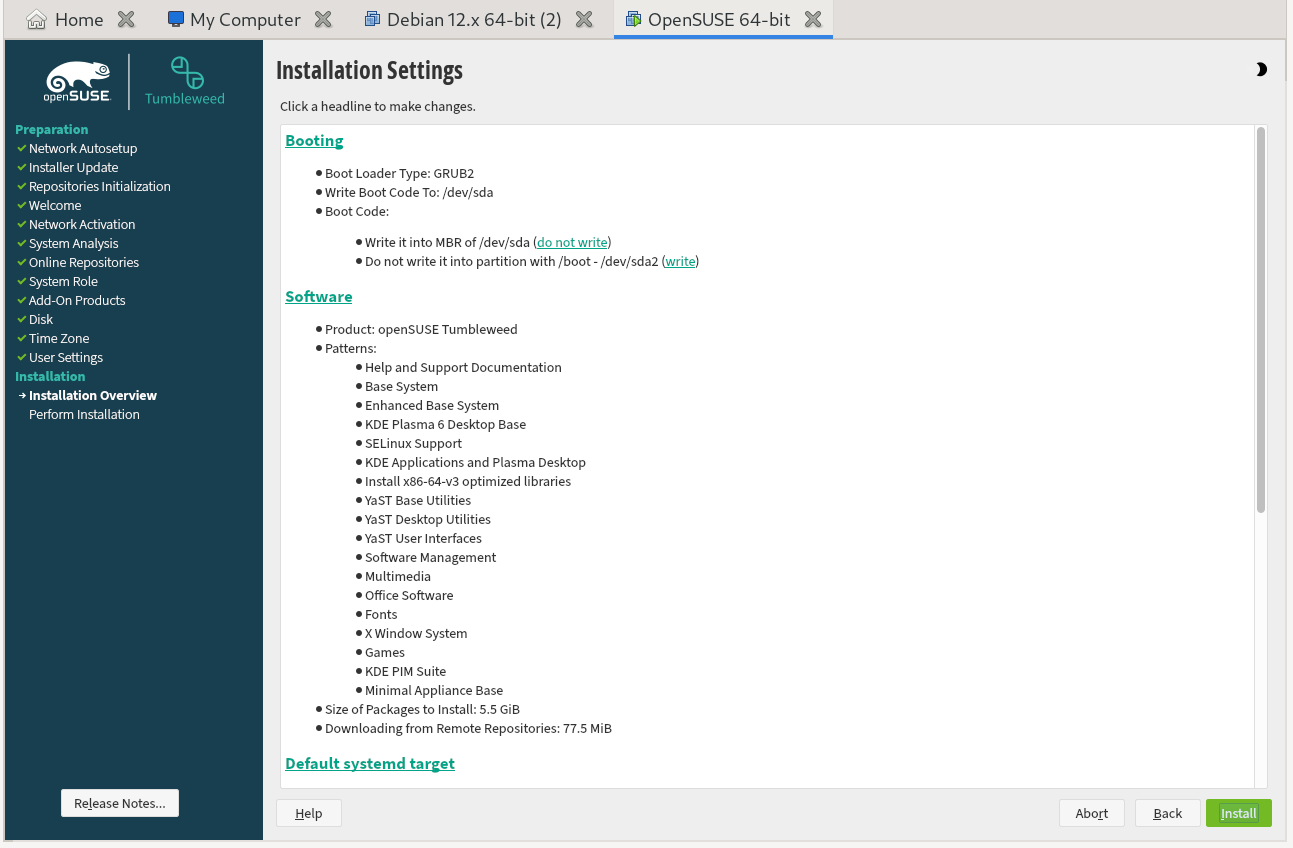Click 'Multimedia' pattern entry
The image size is (1293, 848).
coord(398,577)
